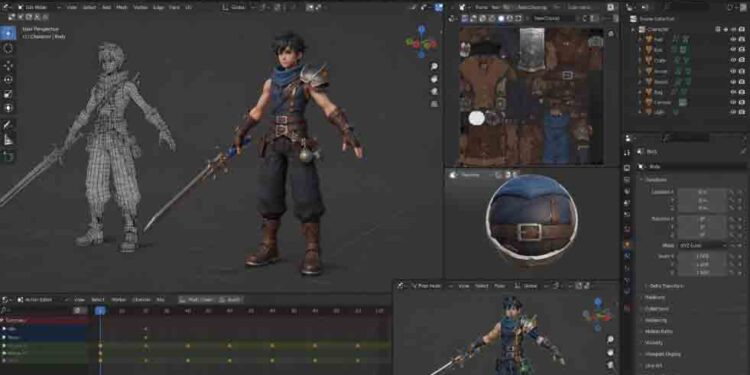The image size is (750, 375).
Task: Open the Channel menu in the Action Editor
Action: point(141,300)
